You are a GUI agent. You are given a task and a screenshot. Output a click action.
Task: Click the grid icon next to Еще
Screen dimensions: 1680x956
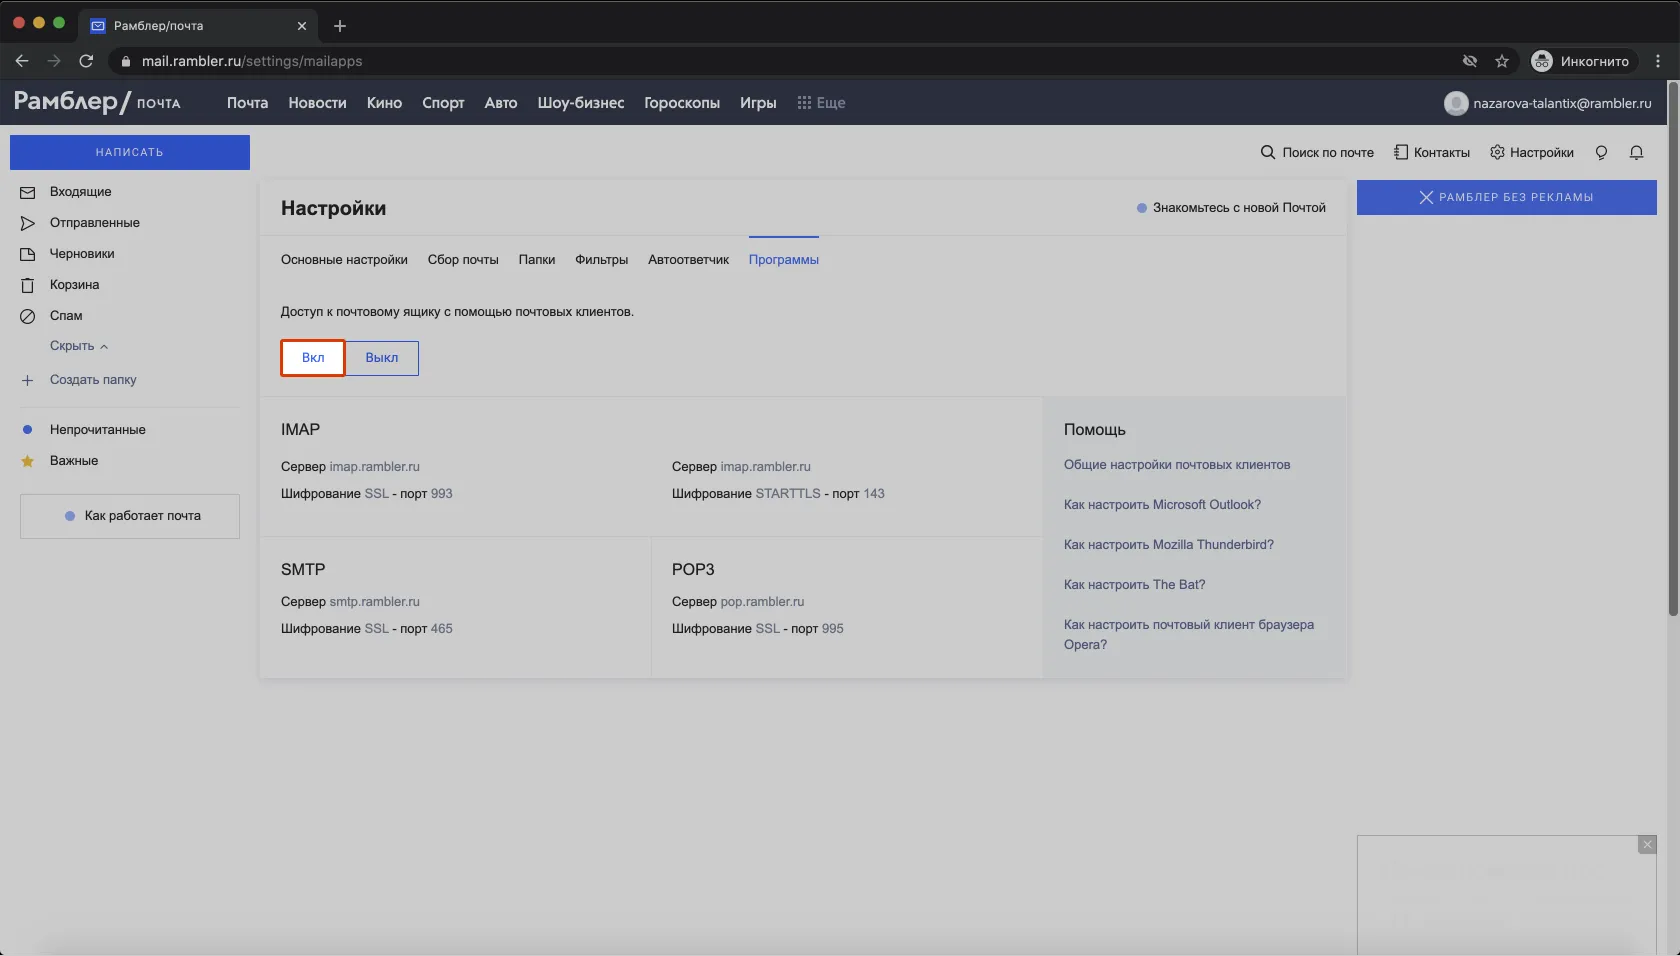[804, 103]
